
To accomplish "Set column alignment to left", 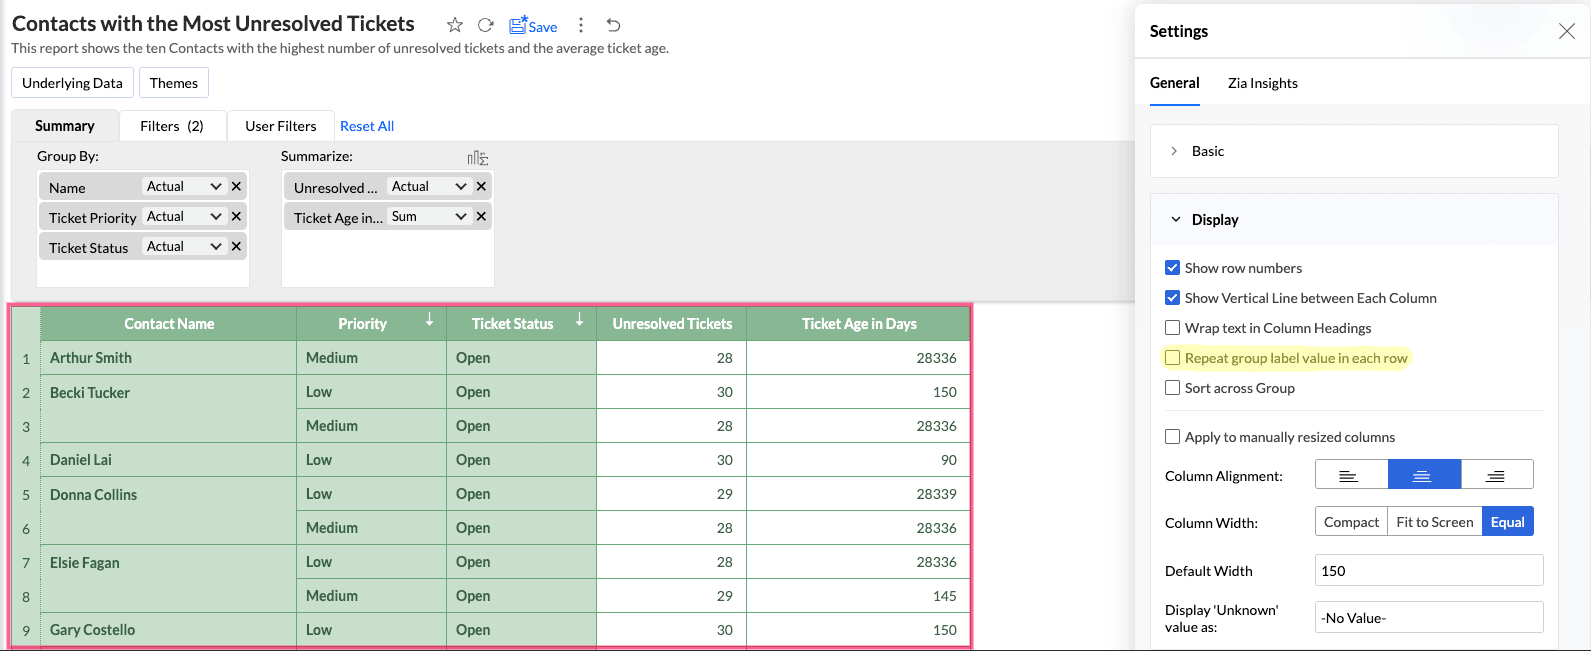I will (1351, 474).
